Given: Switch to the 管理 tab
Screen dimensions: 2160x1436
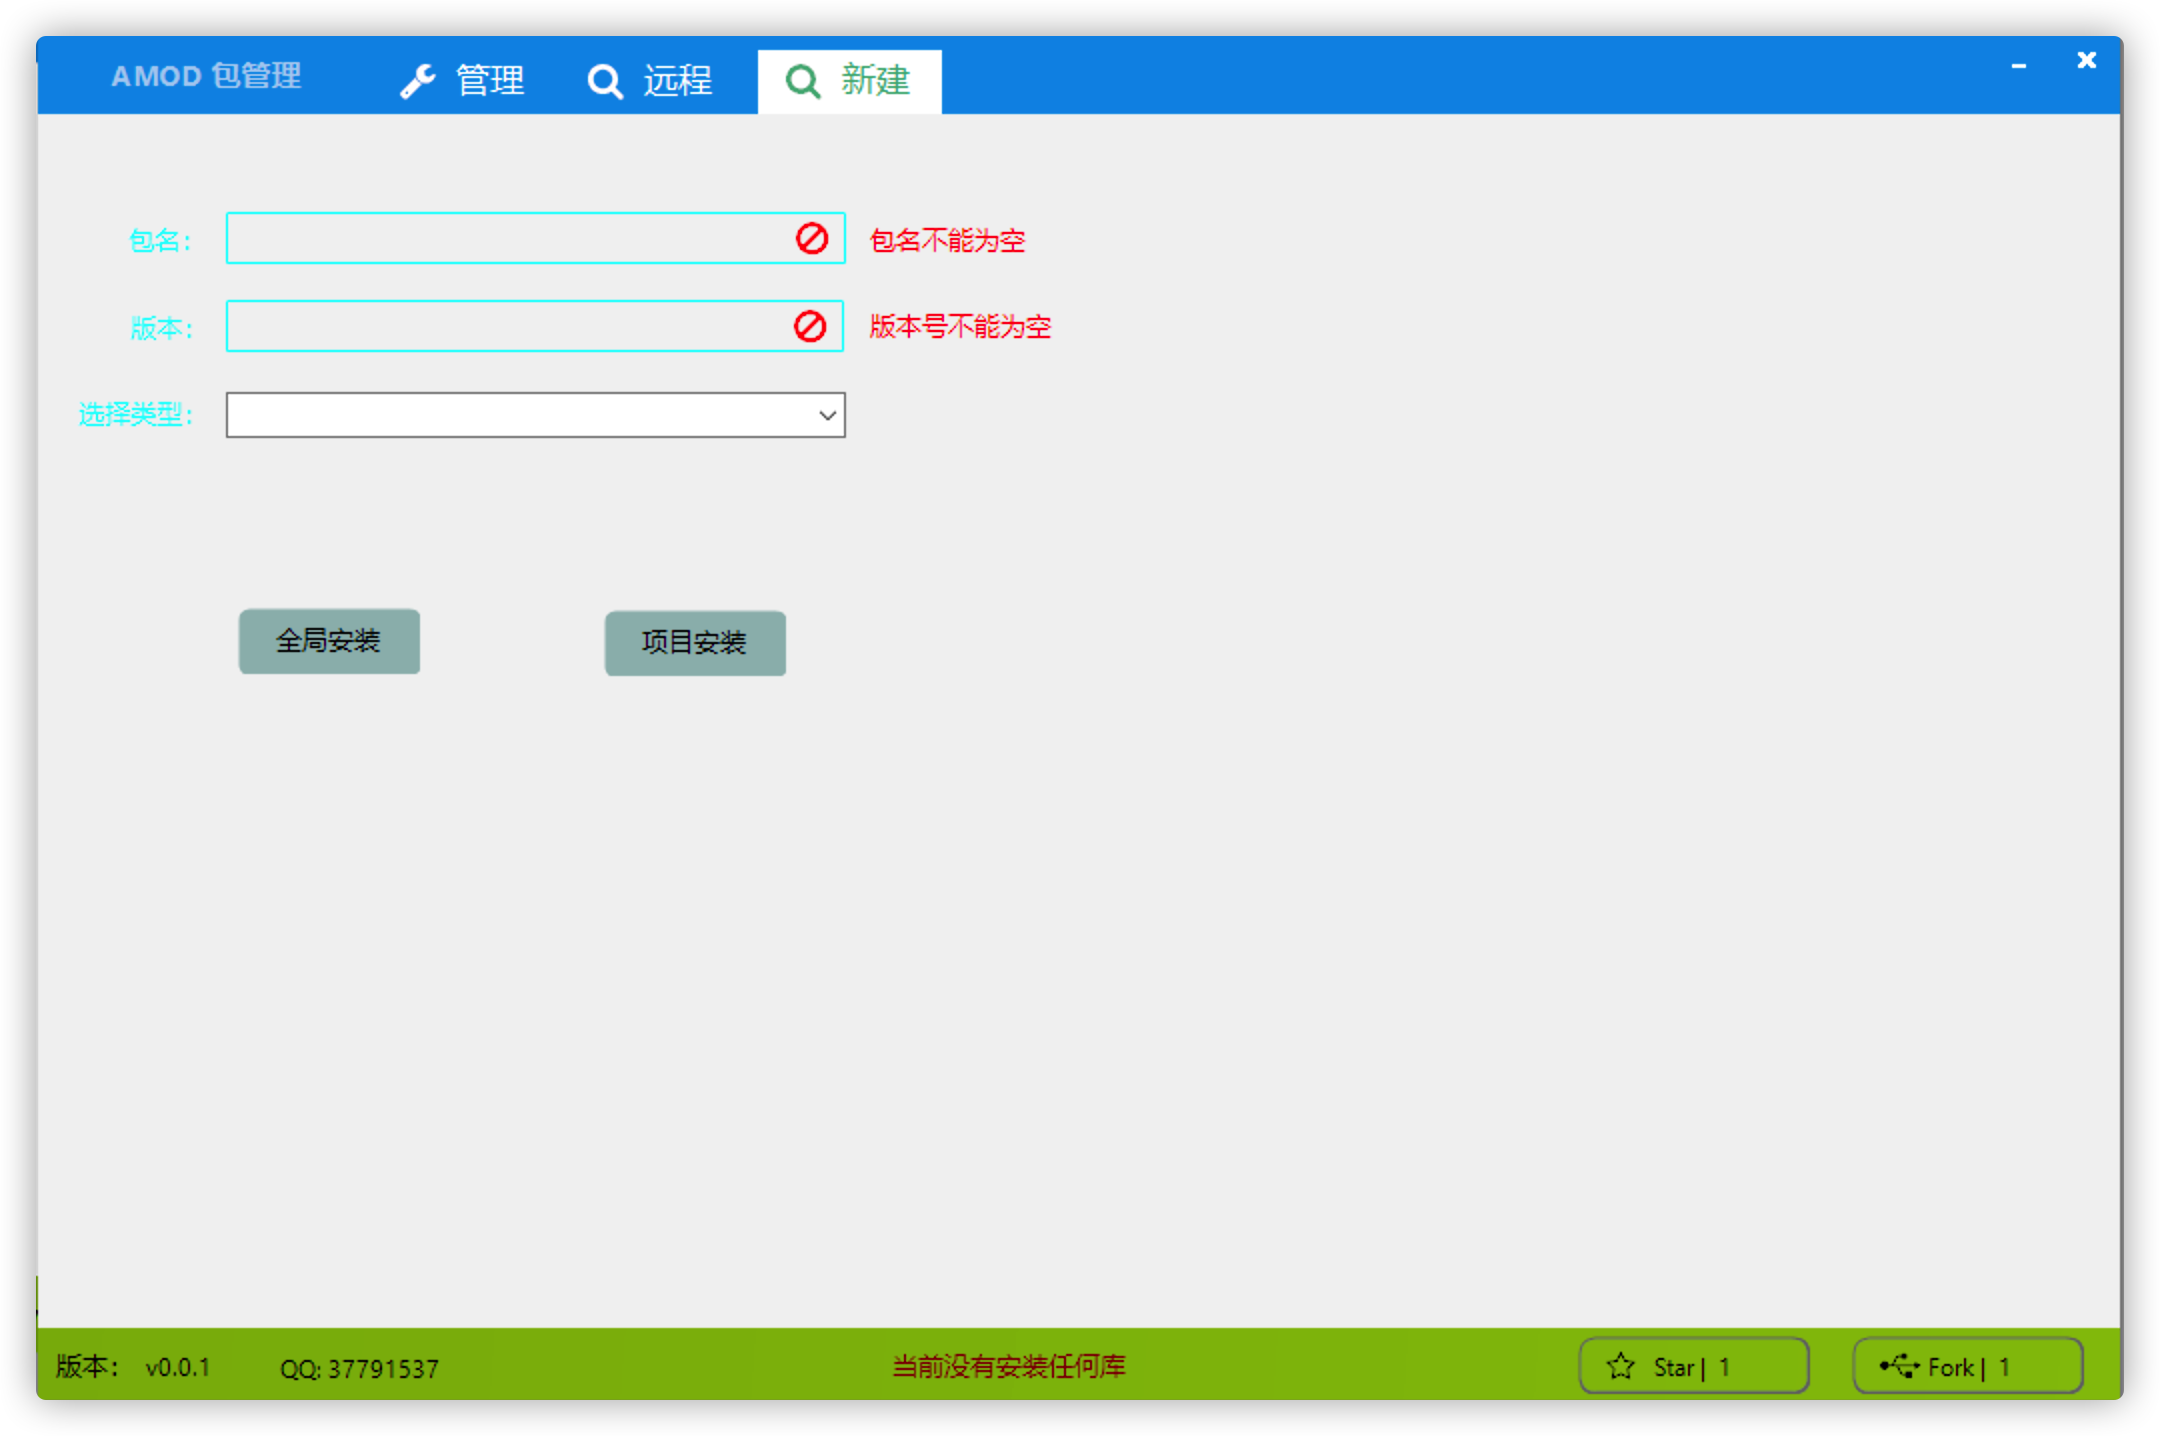Looking at the screenshot, I should (x=488, y=81).
